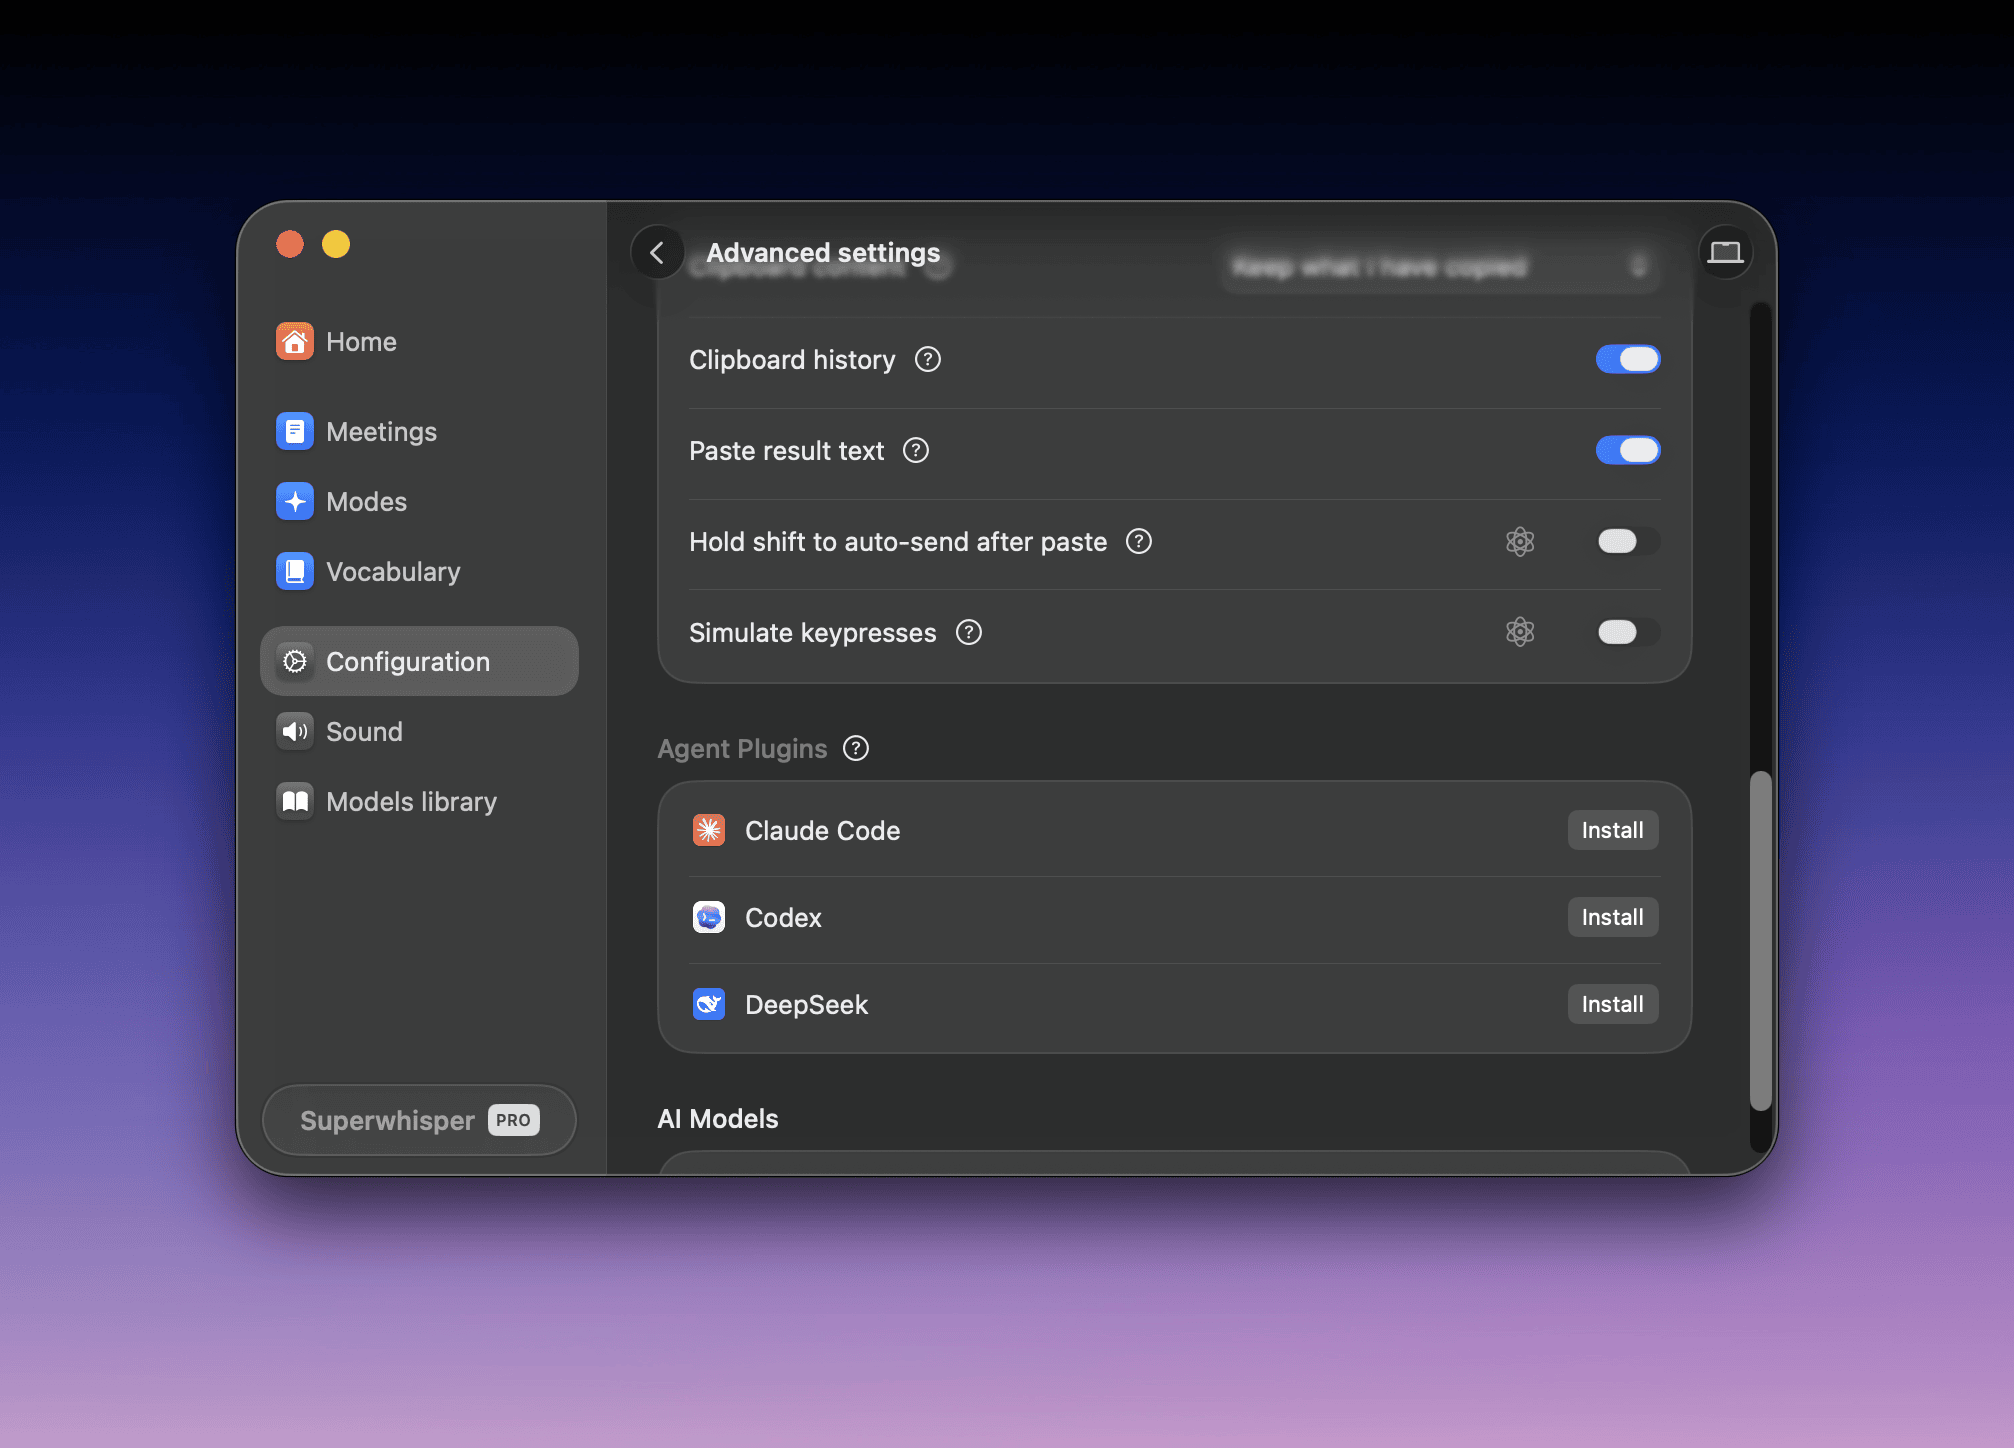This screenshot has height=1448, width=2014.
Task: Open Home in the sidebar
Action: tap(419, 342)
